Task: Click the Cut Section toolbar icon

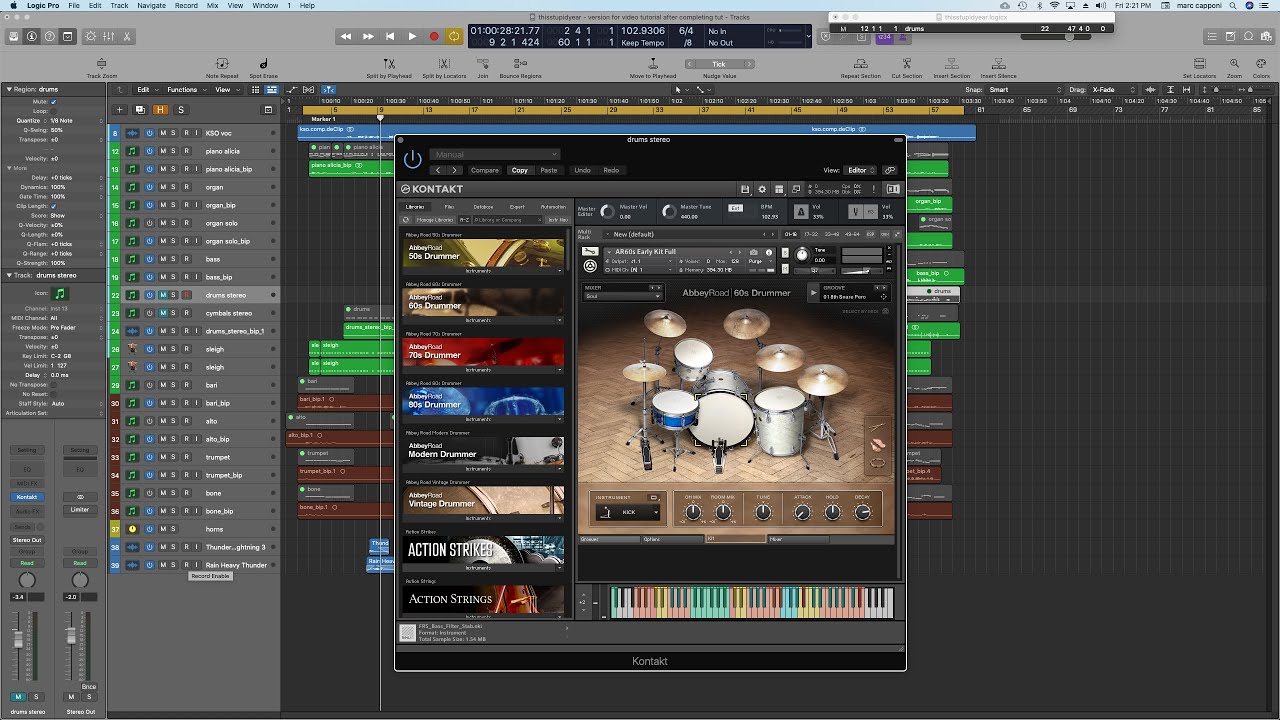Action: (907, 66)
